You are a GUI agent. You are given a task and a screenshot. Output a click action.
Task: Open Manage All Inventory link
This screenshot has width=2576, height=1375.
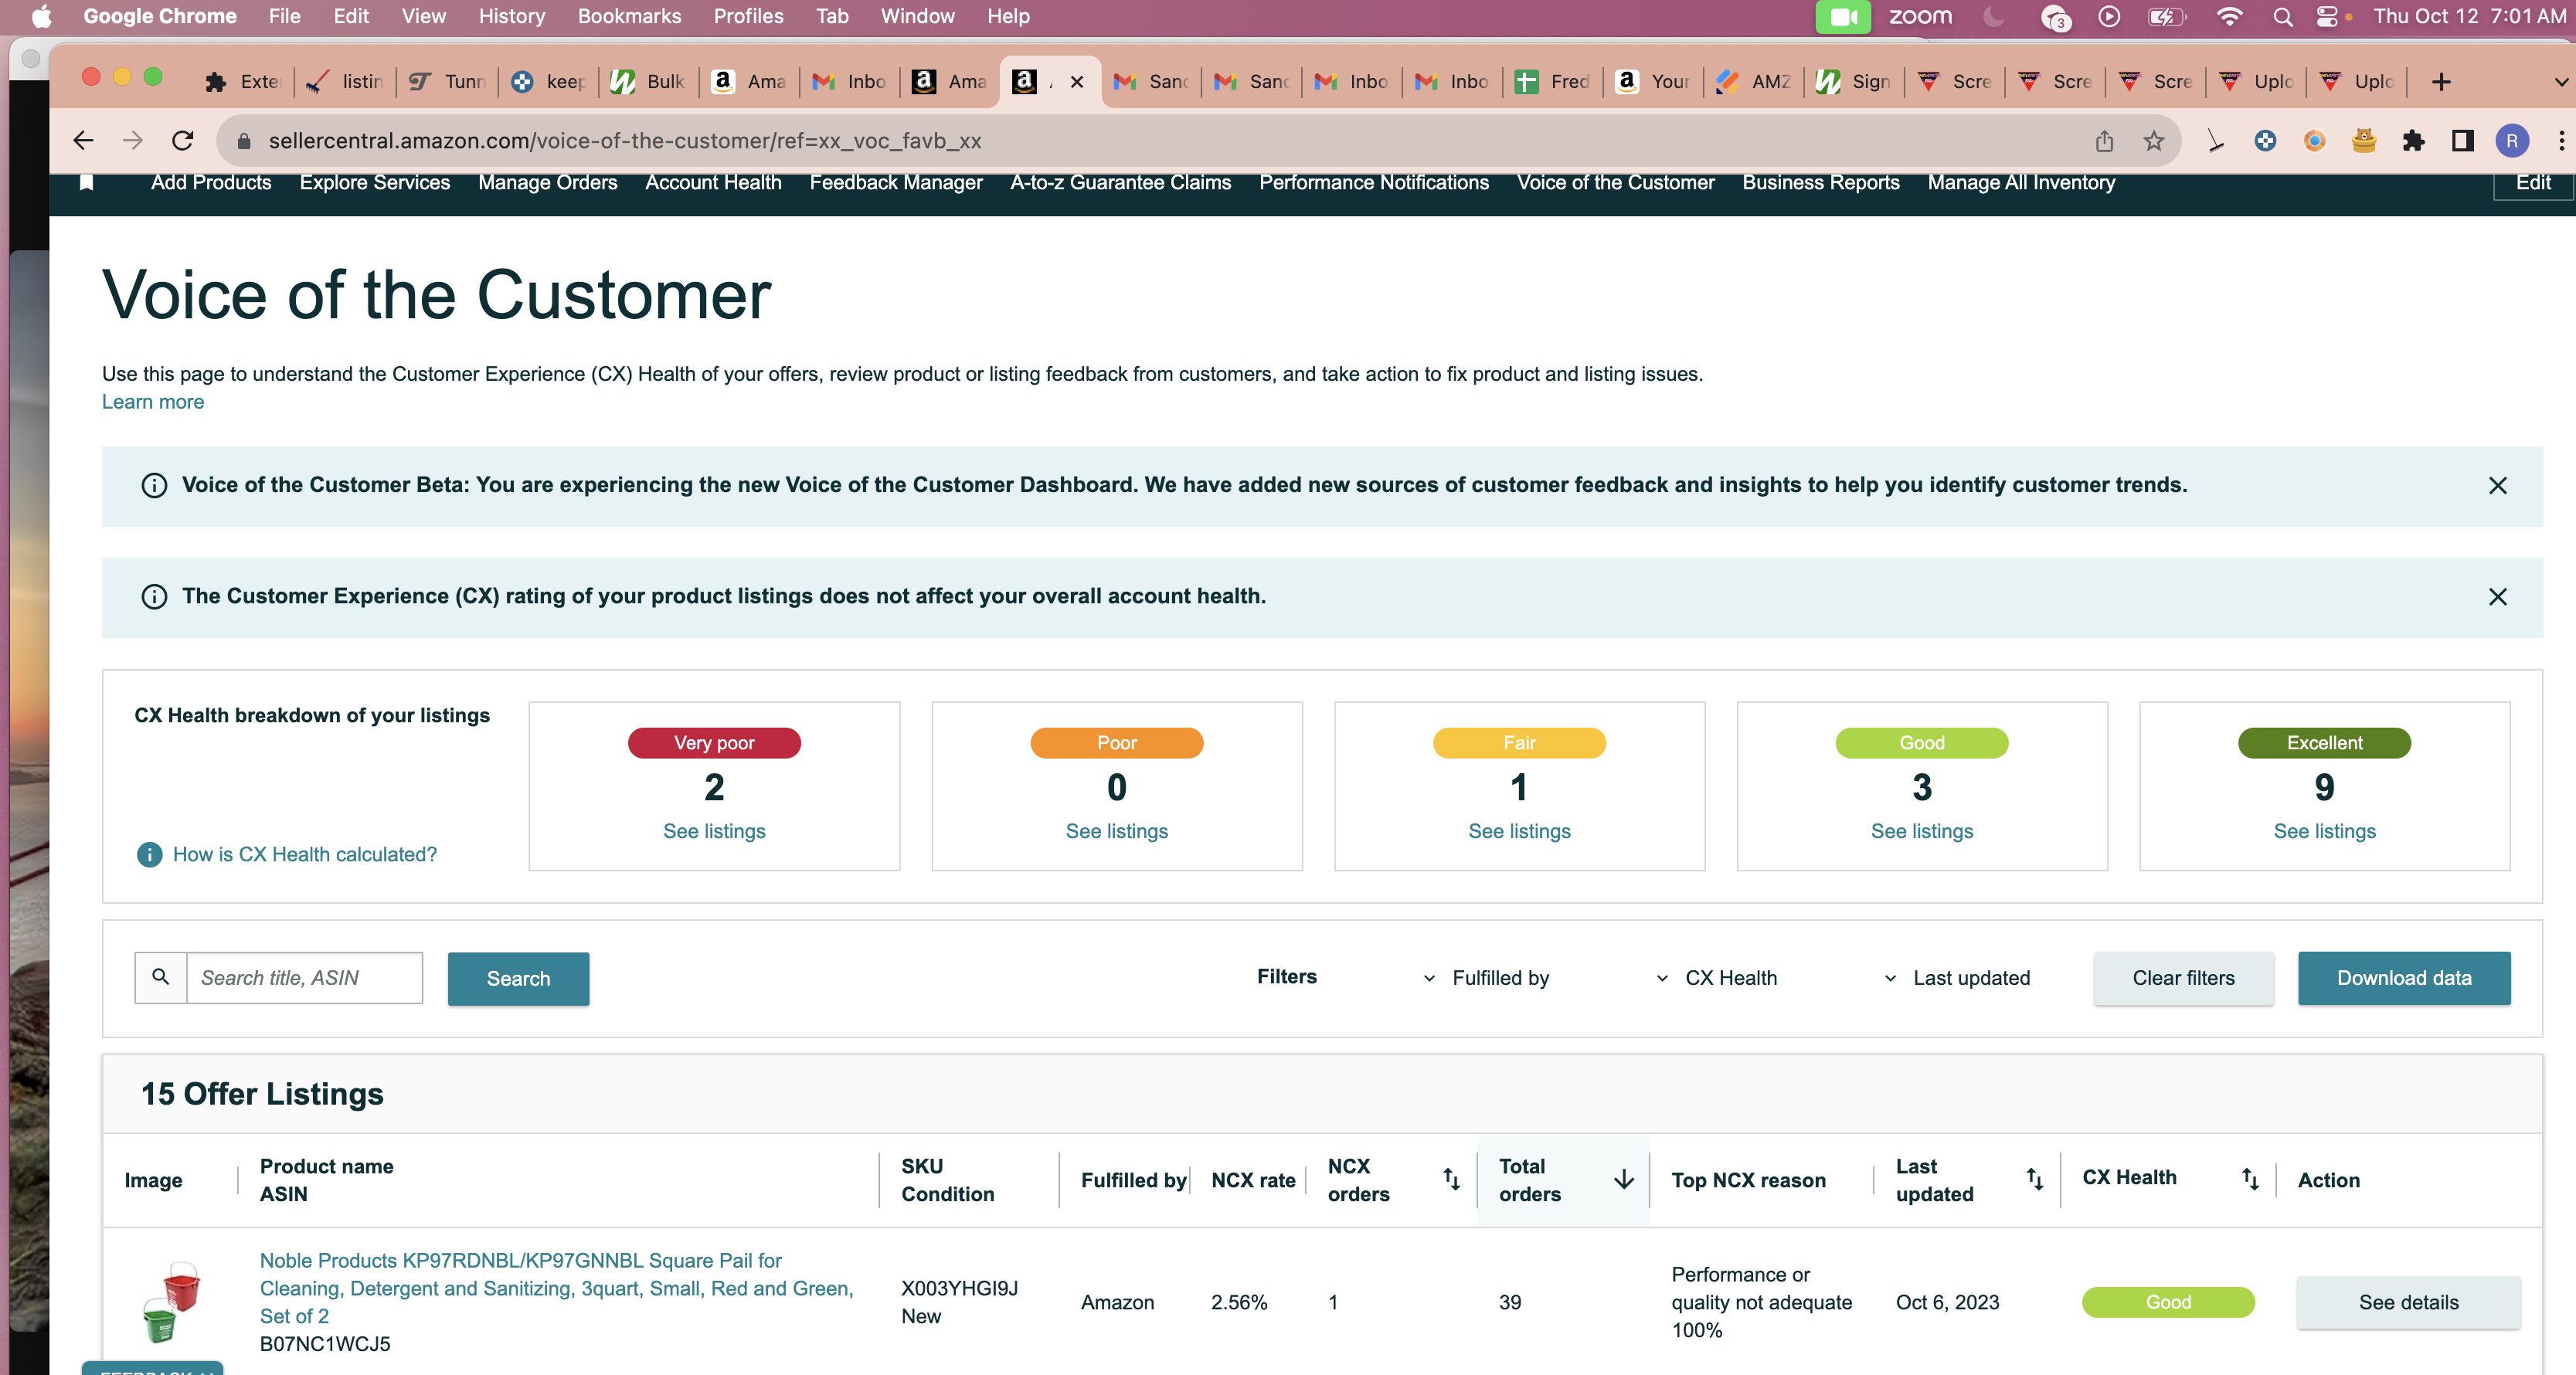2021,182
